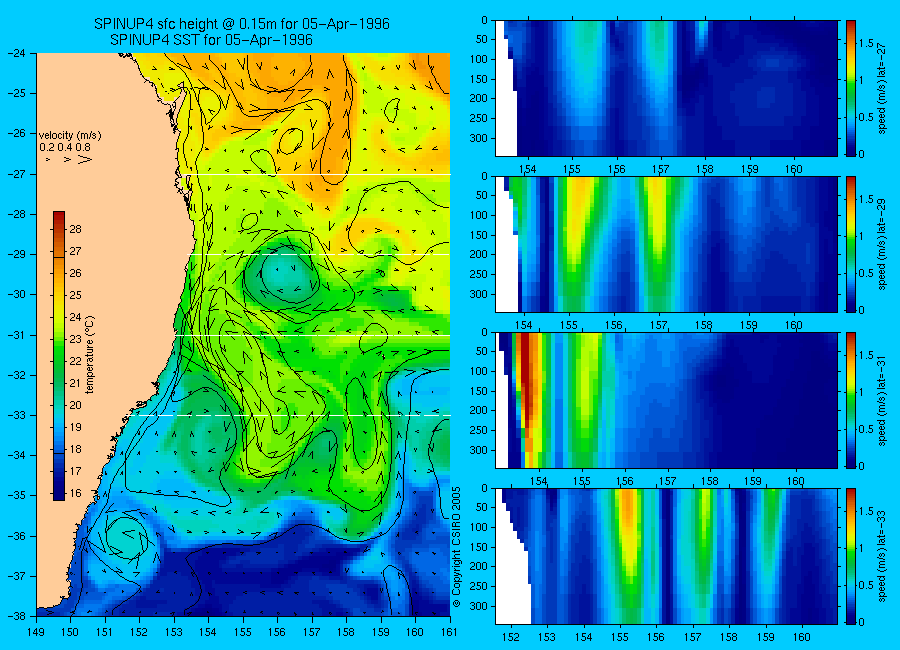The height and width of the screenshot is (650, 900).
Task: Click the speed colorbar beside the lat=-27 section
Action: tap(851, 88)
